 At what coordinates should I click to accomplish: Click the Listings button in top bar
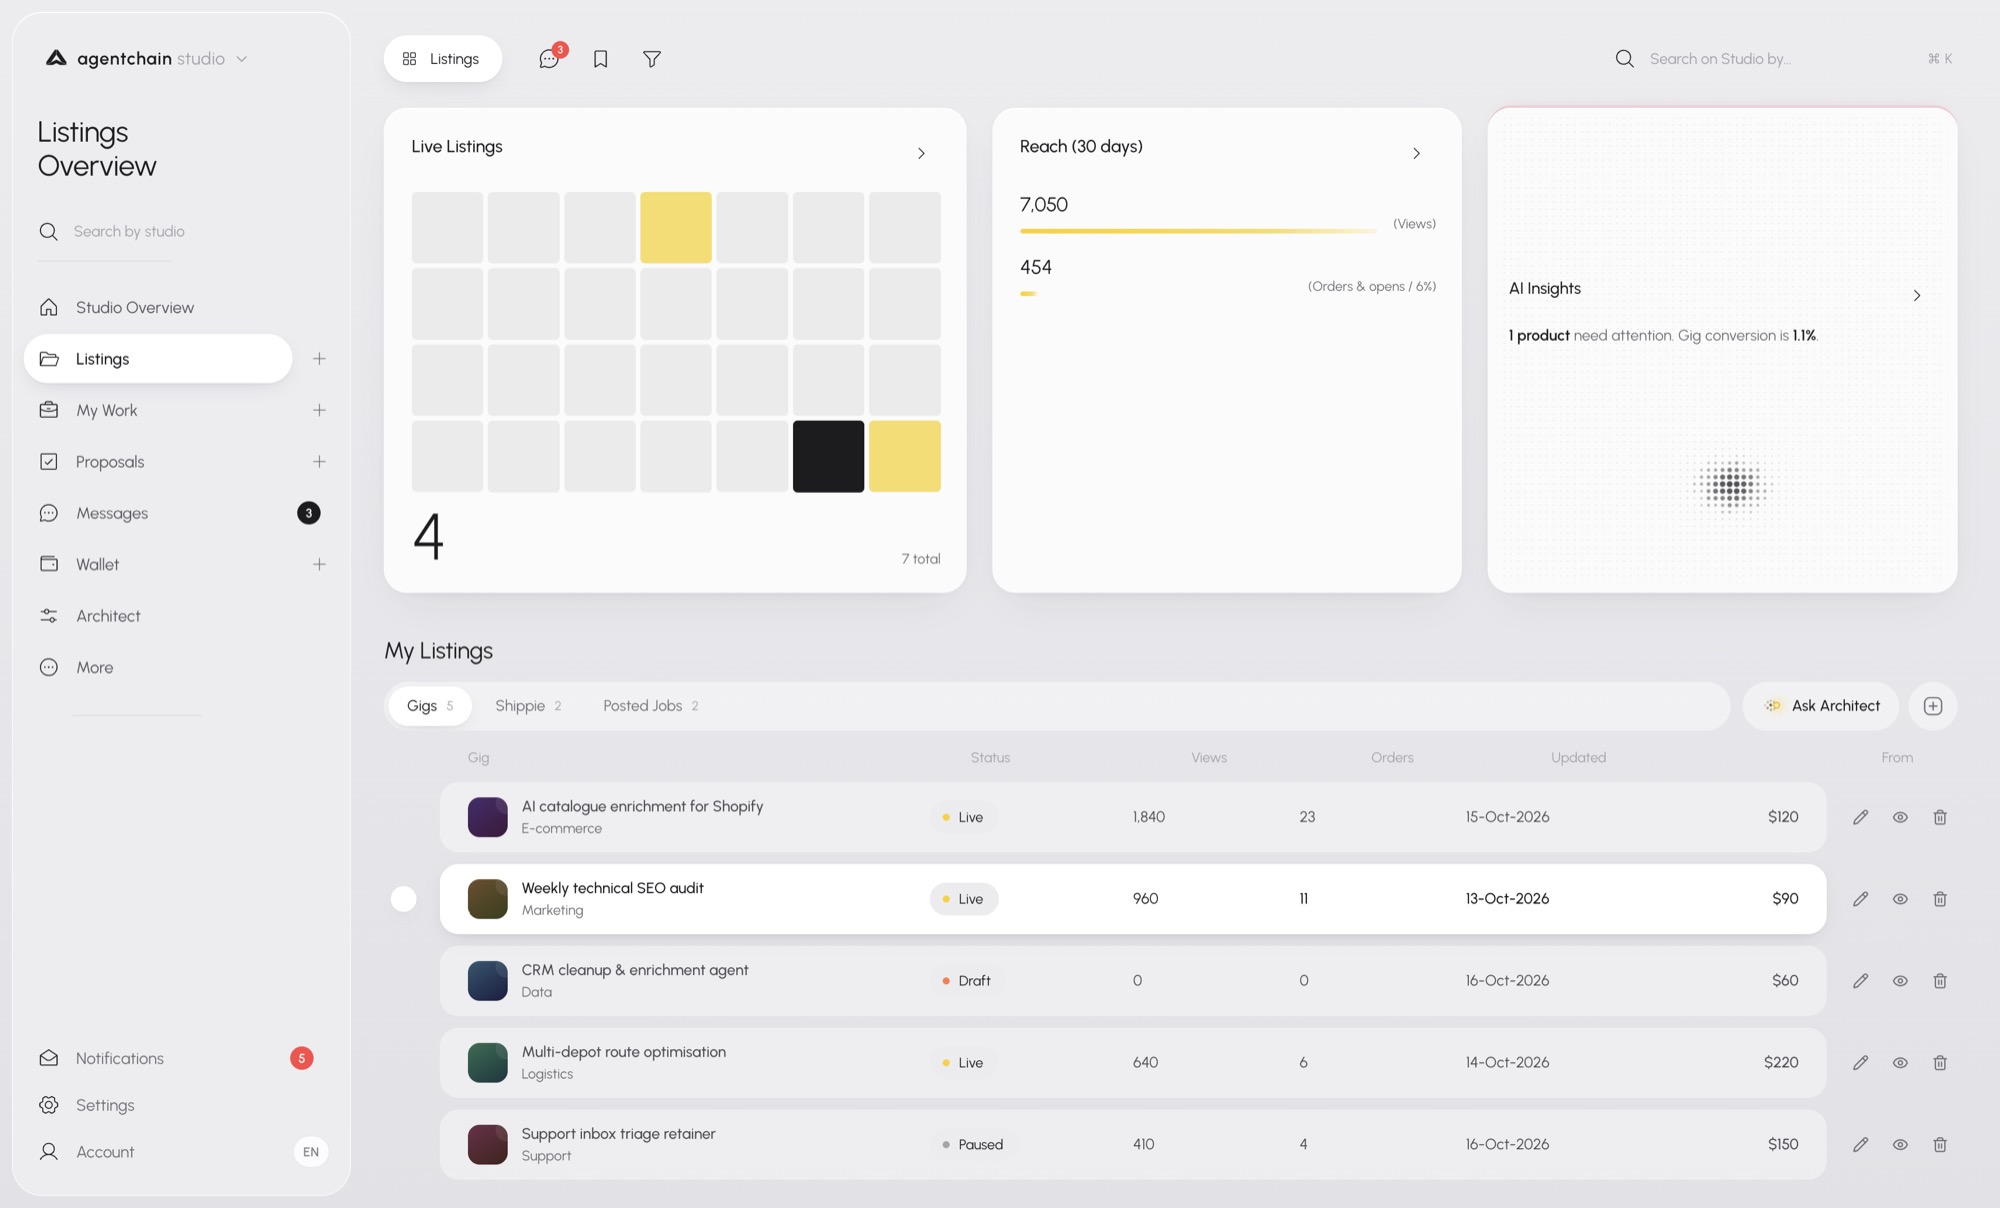click(442, 59)
